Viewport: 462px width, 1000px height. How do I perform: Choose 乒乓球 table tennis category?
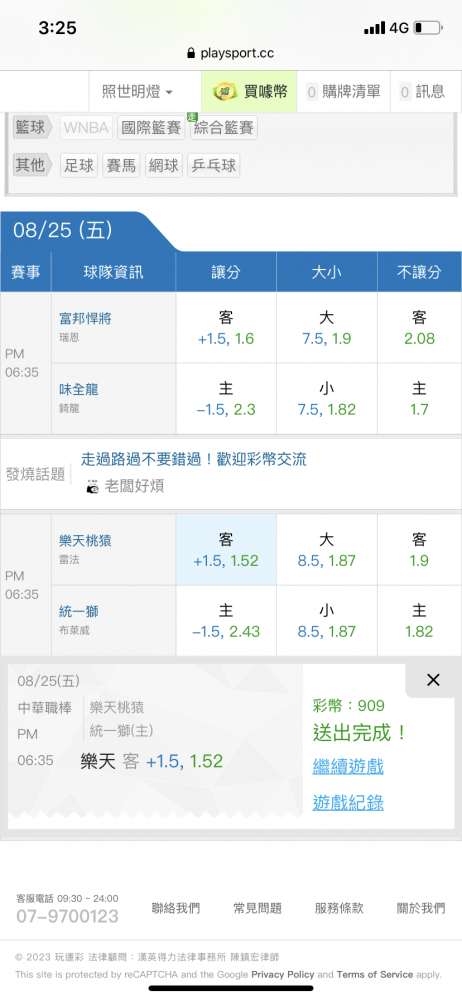point(213,166)
